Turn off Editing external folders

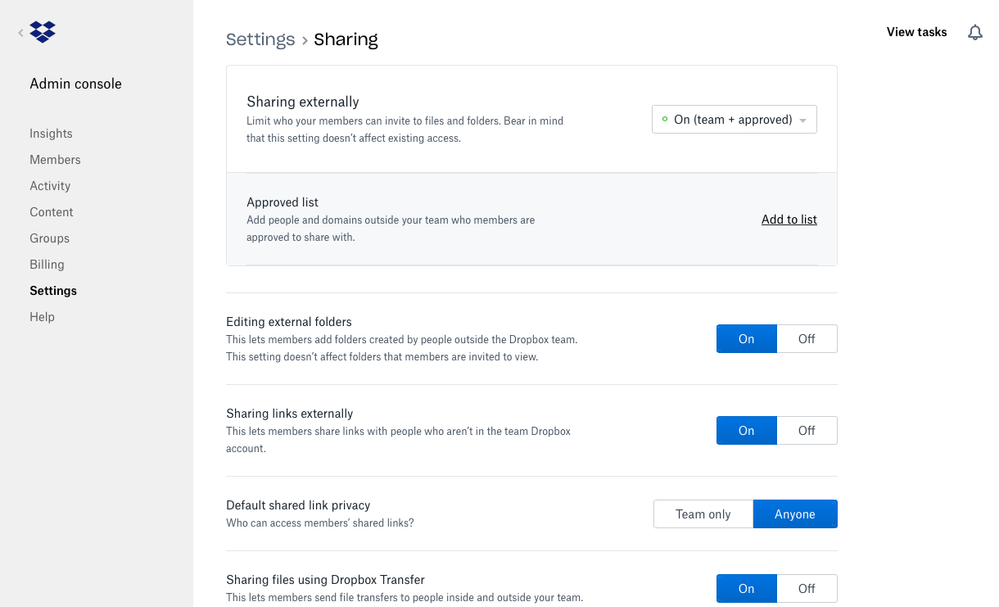(x=806, y=339)
